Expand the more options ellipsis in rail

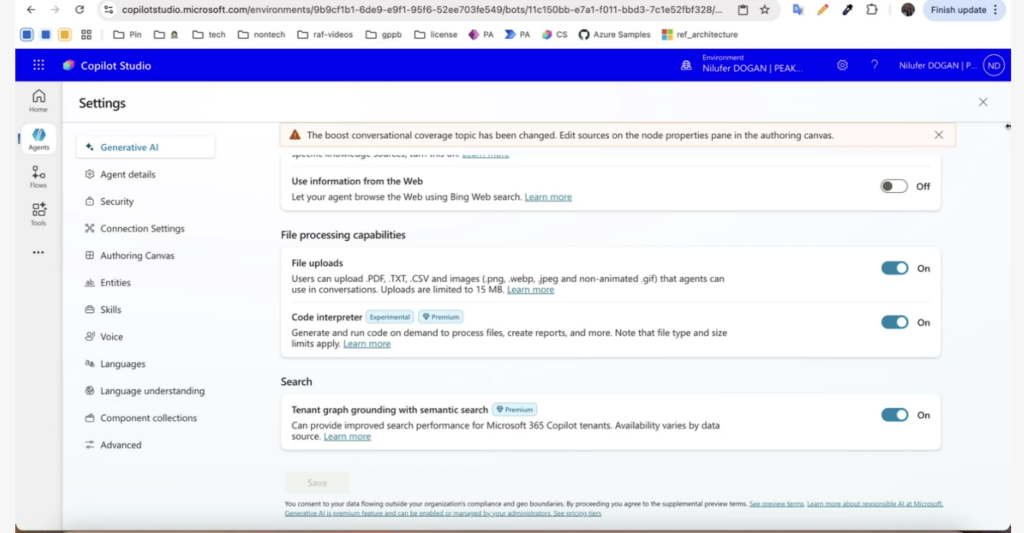[x=38, y=253]
